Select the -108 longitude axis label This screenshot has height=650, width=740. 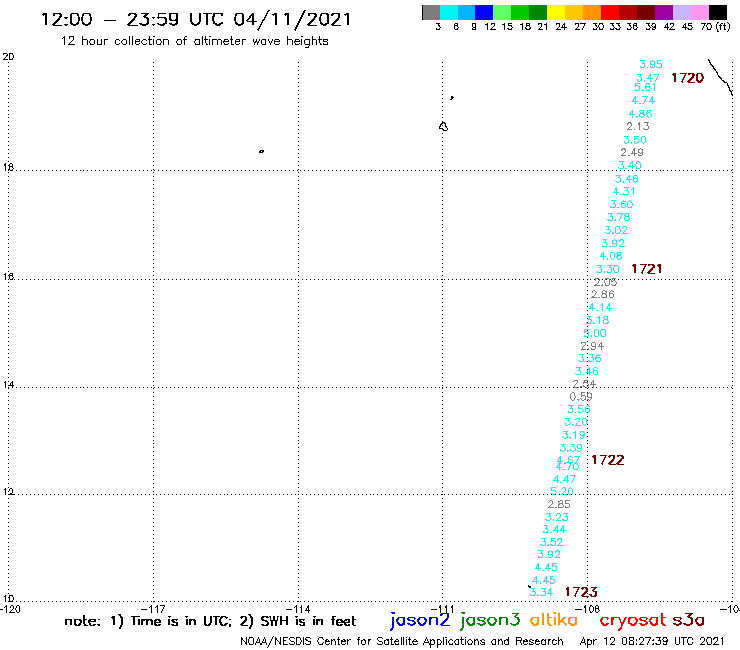588,609
